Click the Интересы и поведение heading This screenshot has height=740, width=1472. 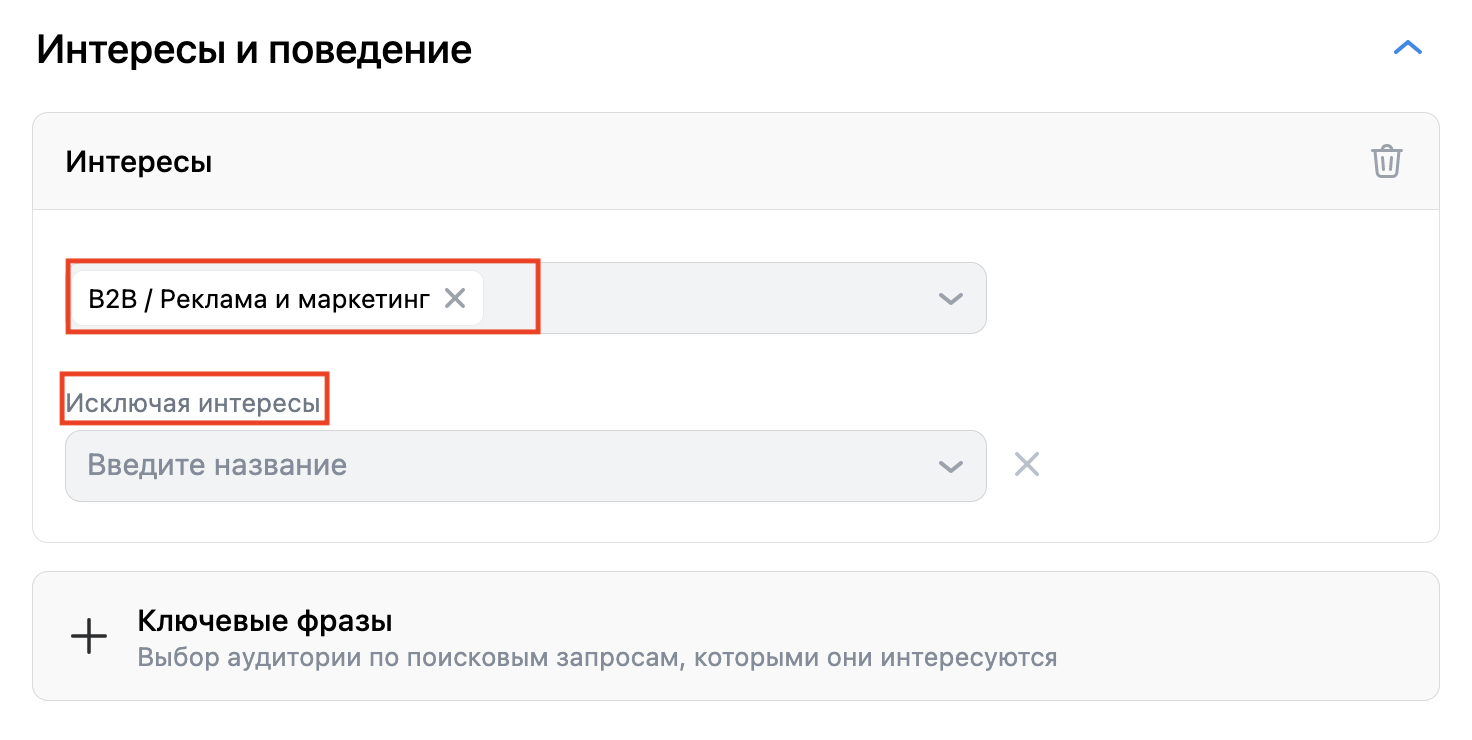254,49
